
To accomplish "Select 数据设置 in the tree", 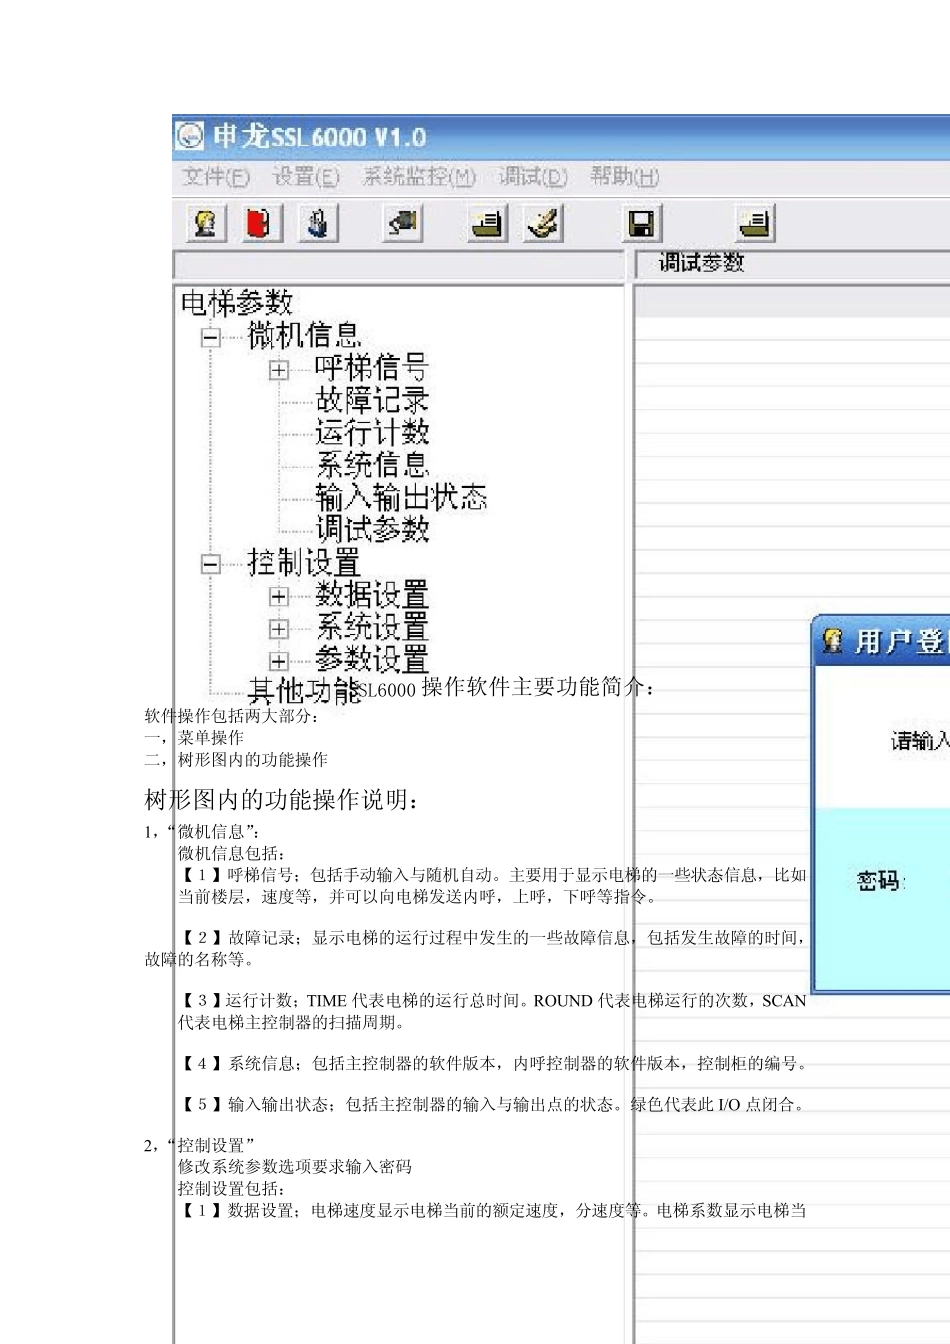I will pyautogui.click(x=372, y=595).
